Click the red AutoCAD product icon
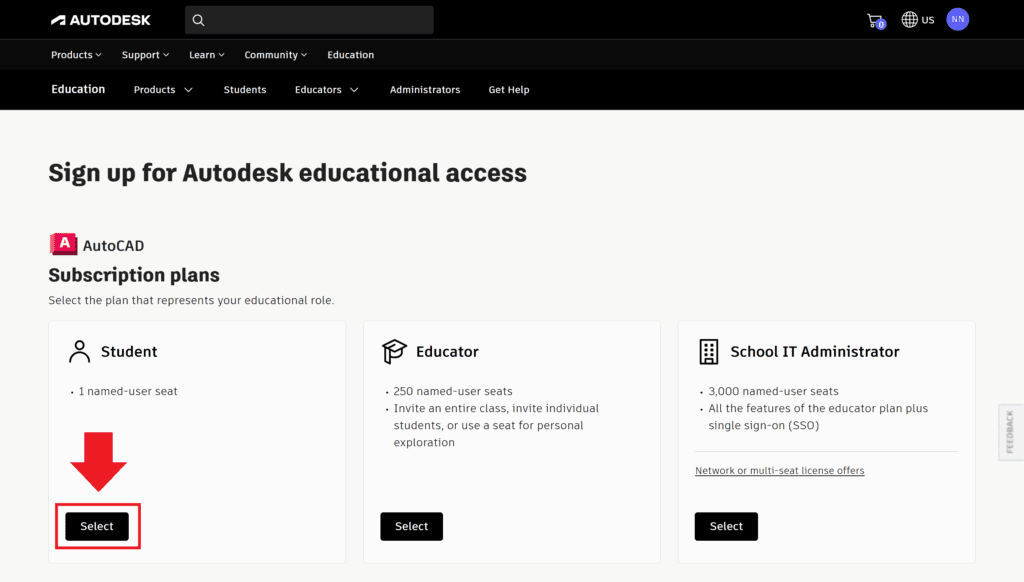The width and height of the screenshot is (1024, 582). pyautogui.click(x=63, y=245)
